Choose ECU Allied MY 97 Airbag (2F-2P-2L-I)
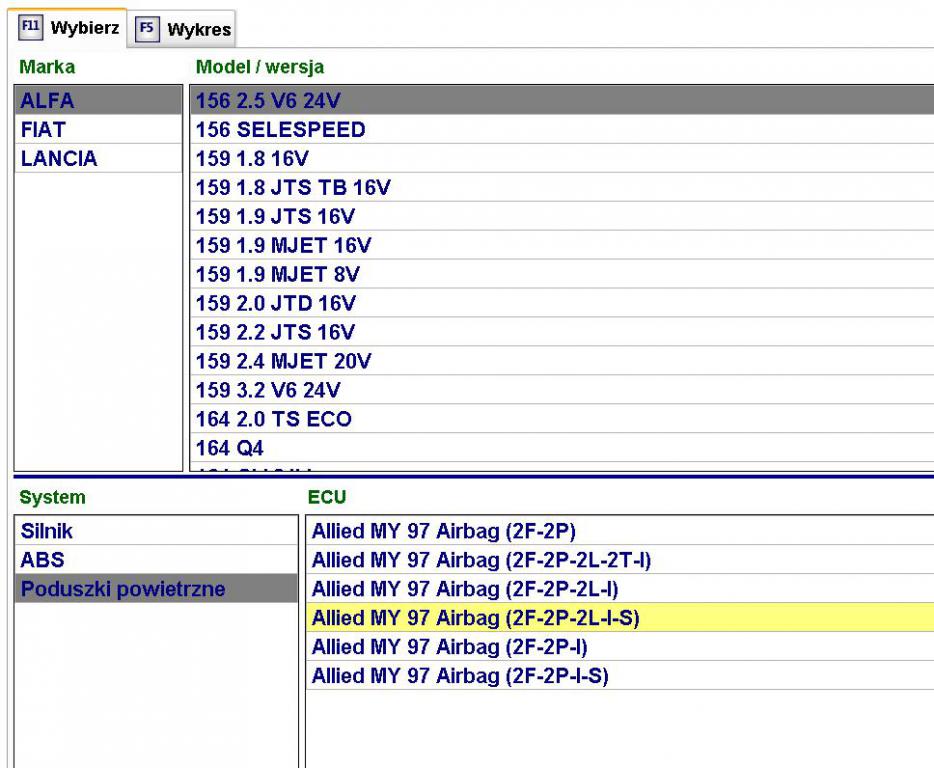The image size is (934, 768). click(x=620, y=589)
